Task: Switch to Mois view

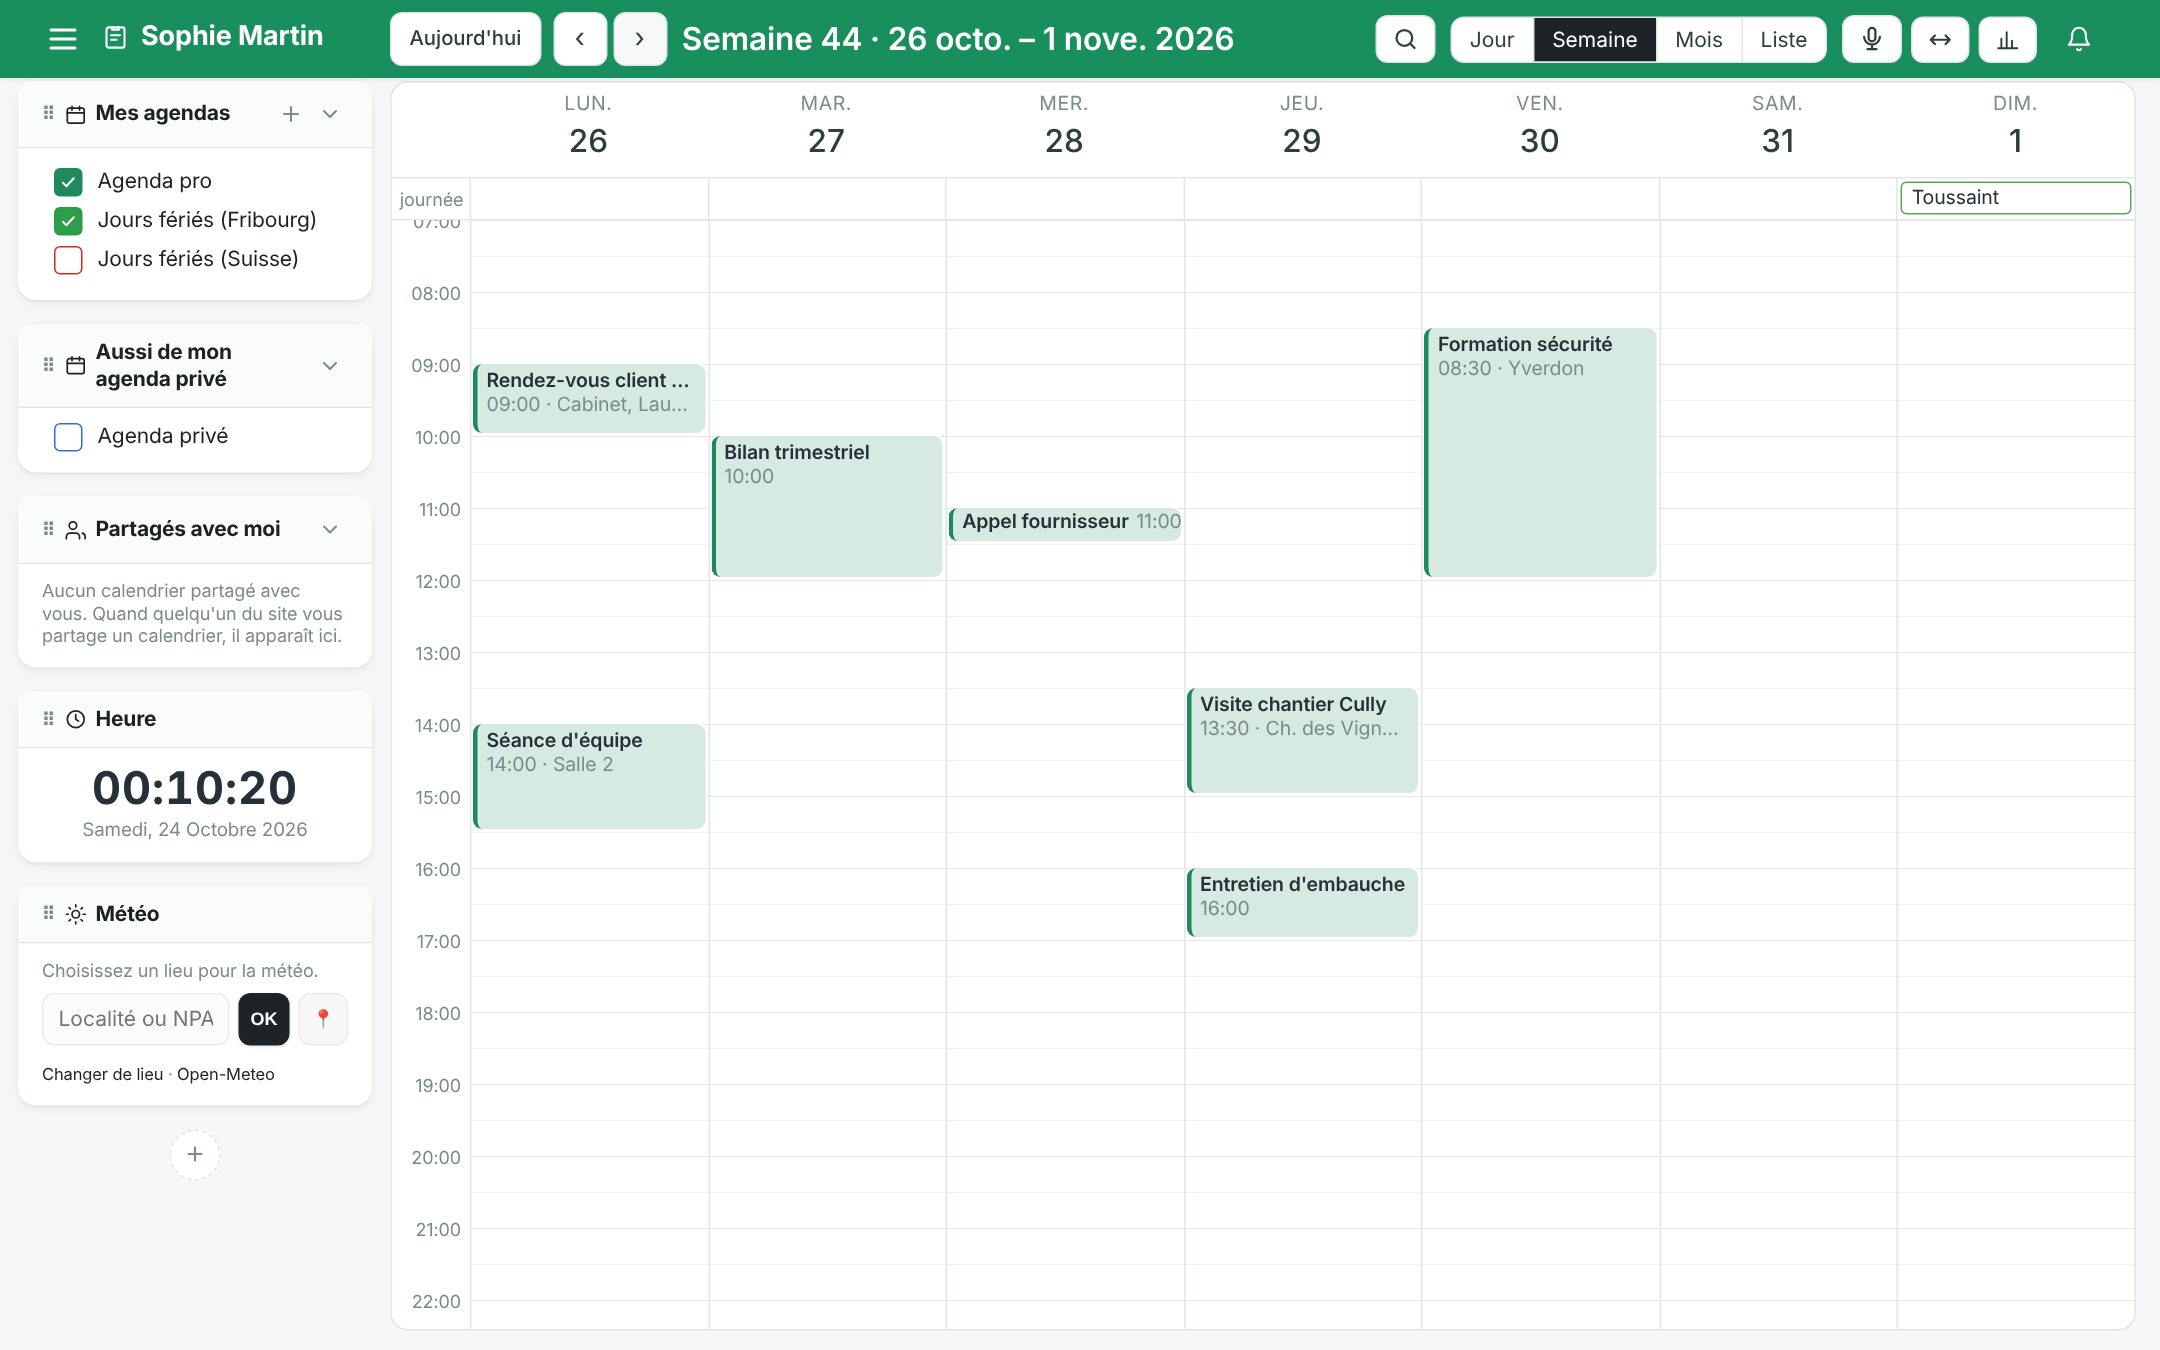Action: 1698,39
